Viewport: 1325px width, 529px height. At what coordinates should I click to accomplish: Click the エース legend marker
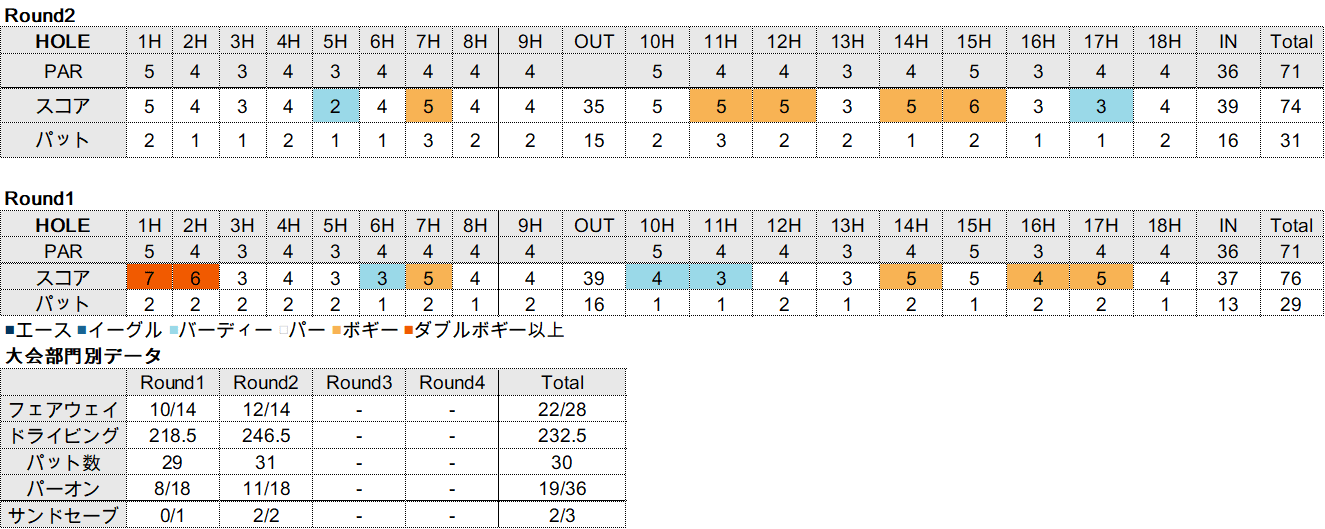click(10, 330)
